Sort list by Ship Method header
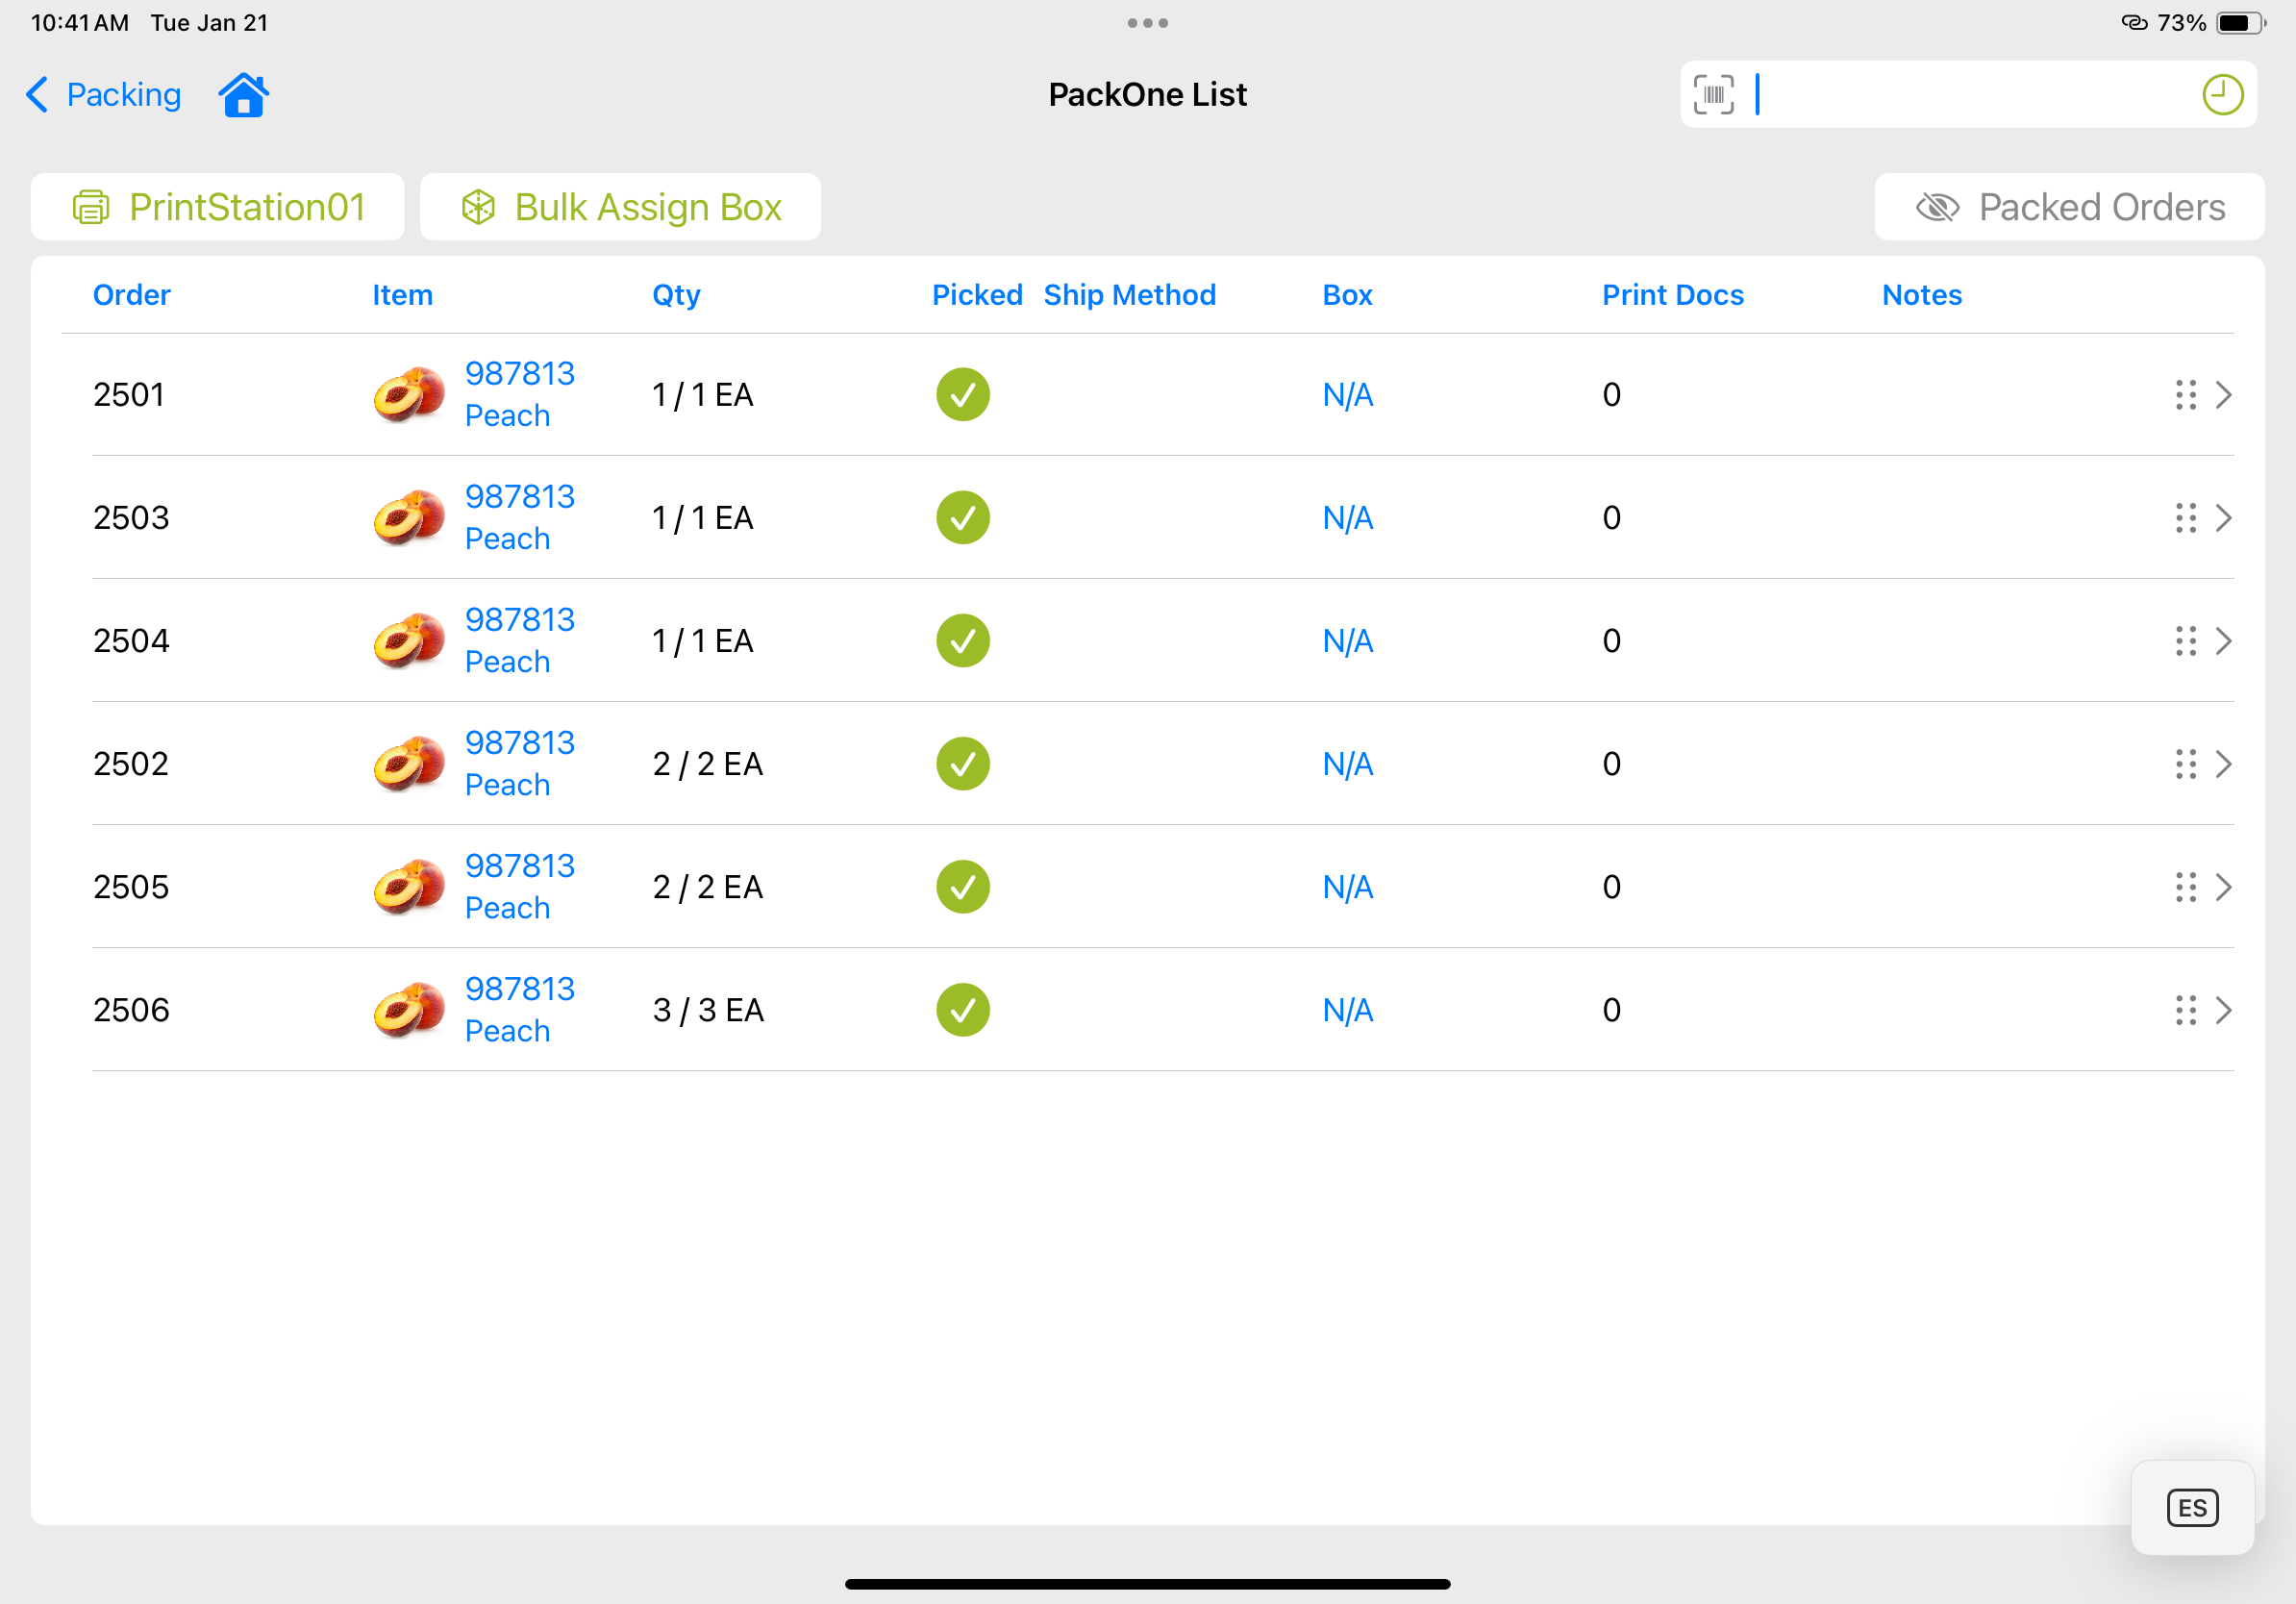The width and height of the screenshot is (2296, 1604). [1129, 295]
